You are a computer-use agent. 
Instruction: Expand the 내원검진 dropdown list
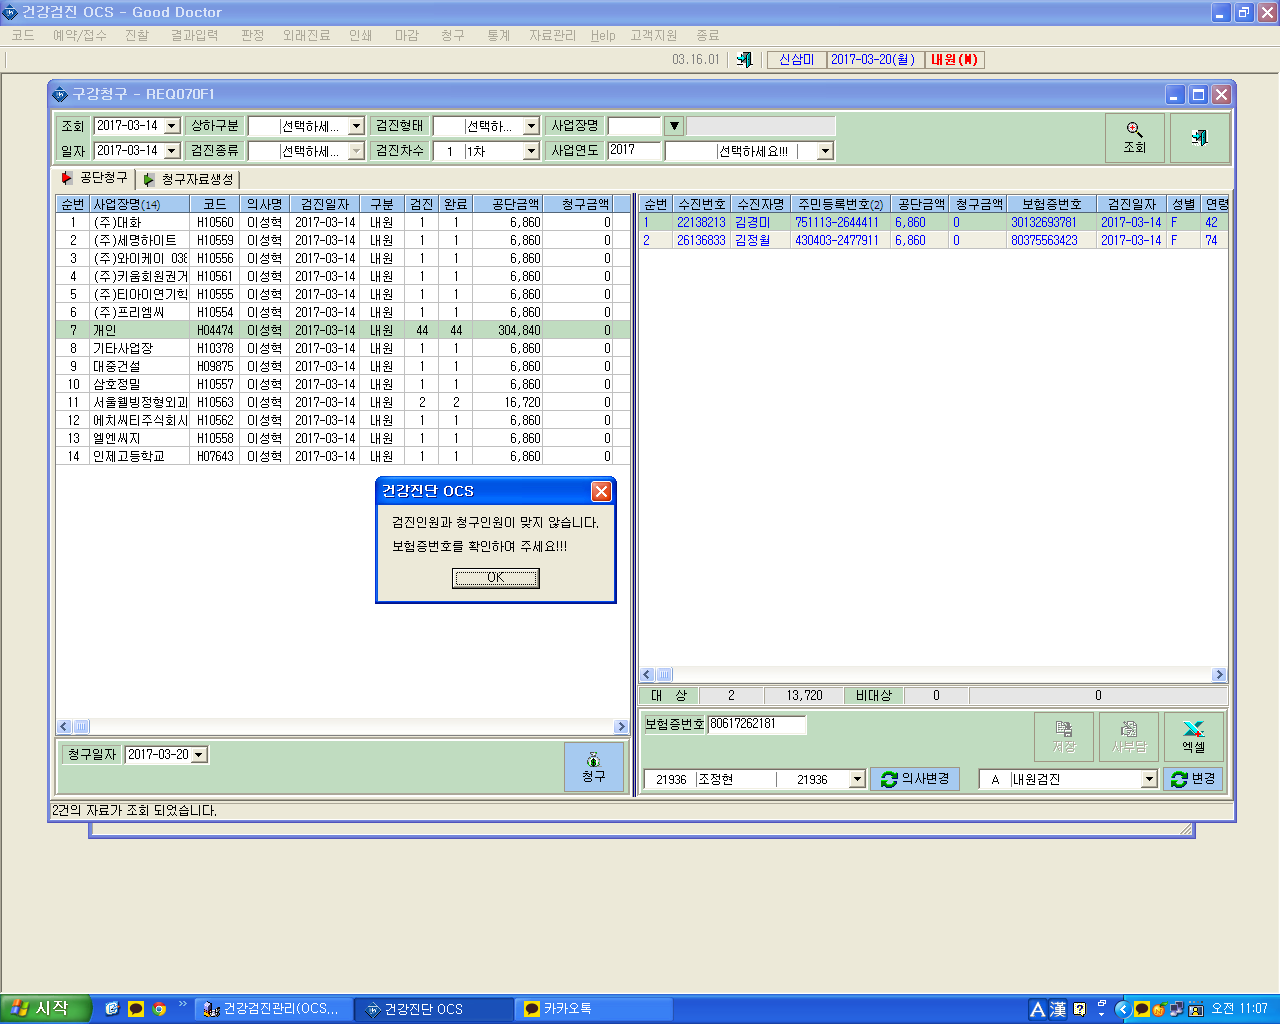[x=1149, y=779]
